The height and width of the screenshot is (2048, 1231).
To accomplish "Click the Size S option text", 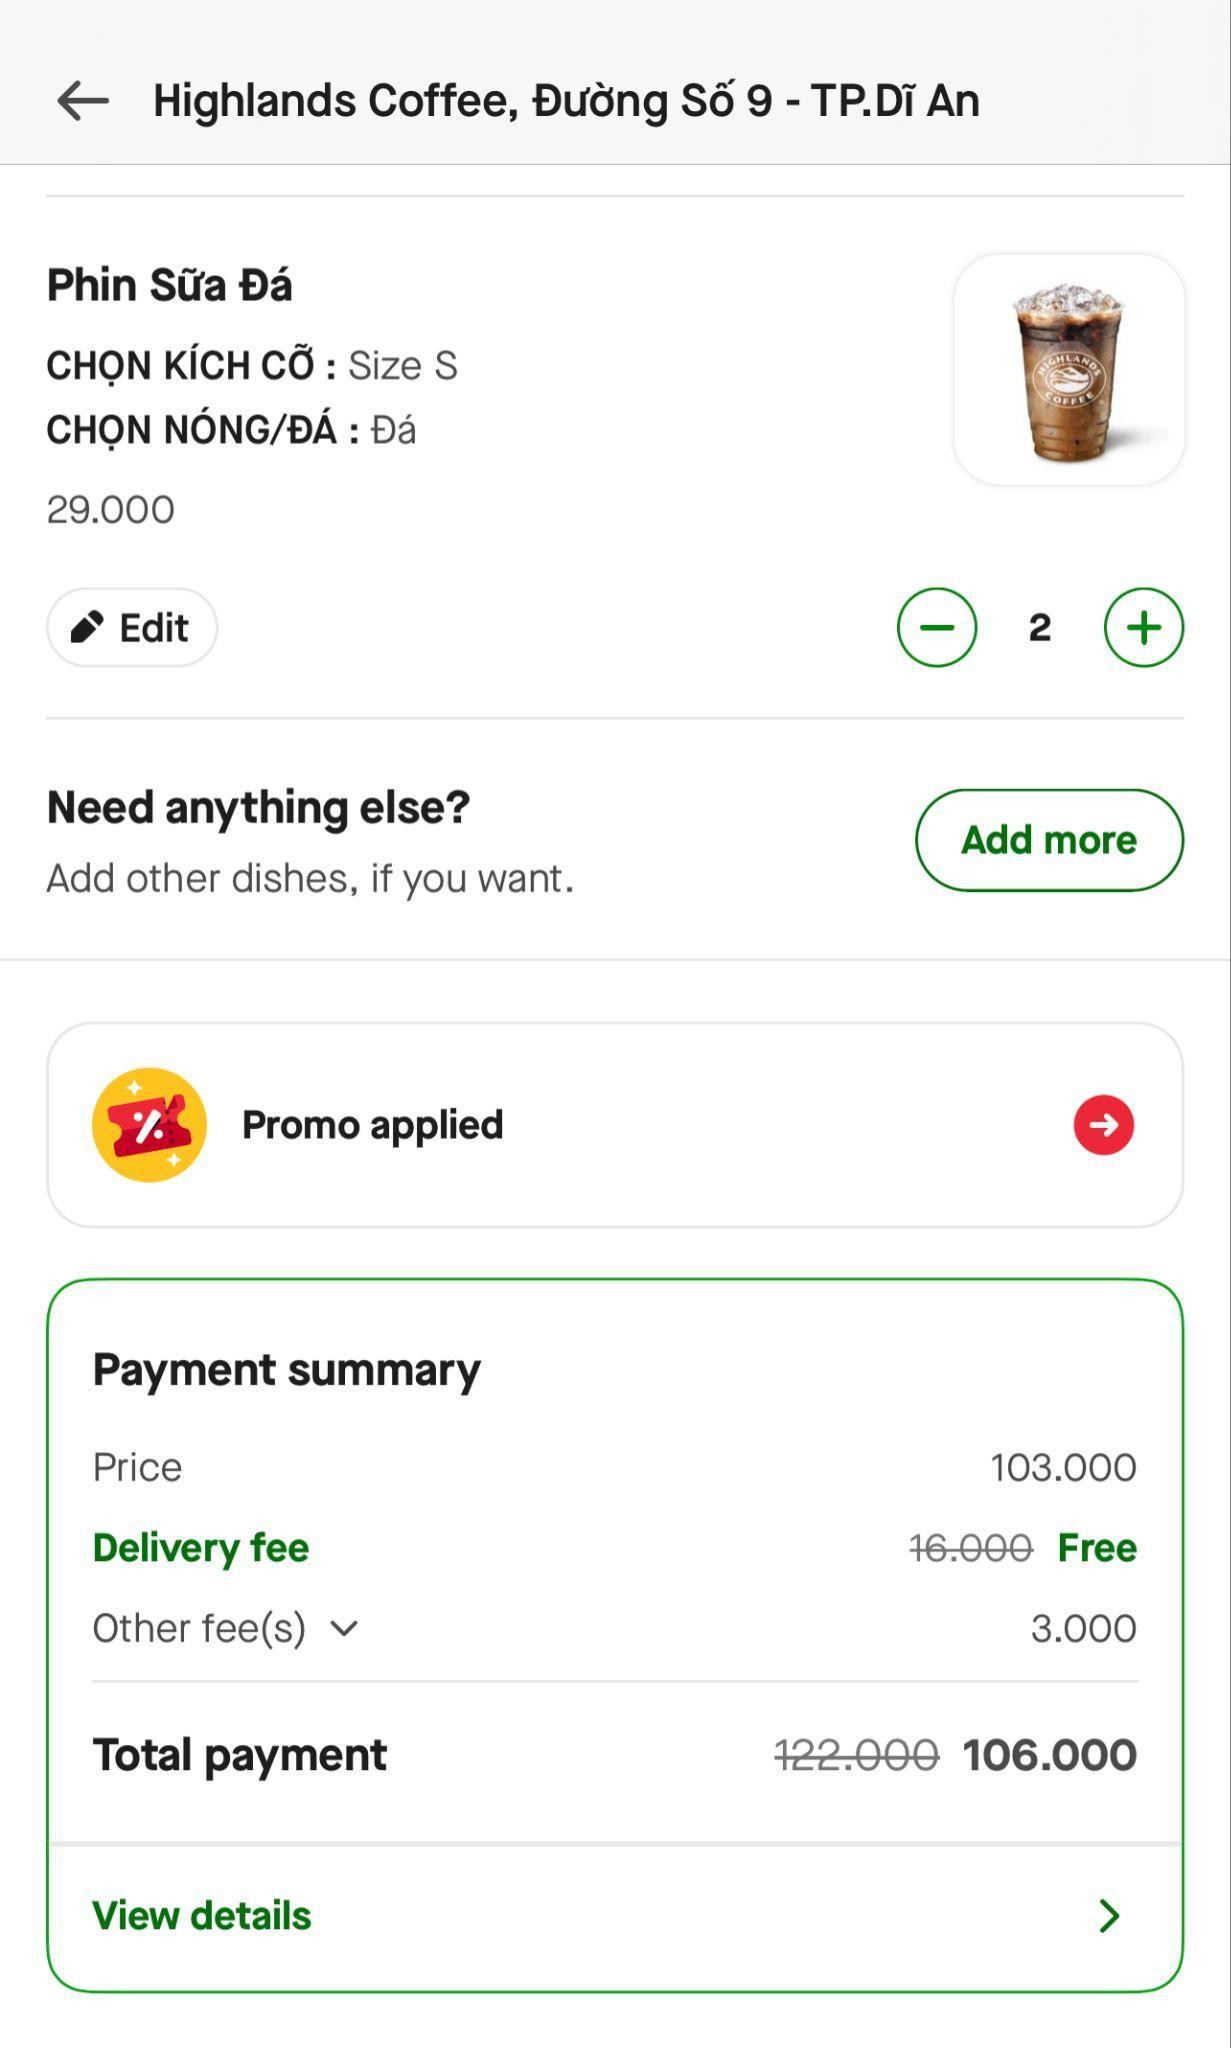I will click(x=402, y=366).
